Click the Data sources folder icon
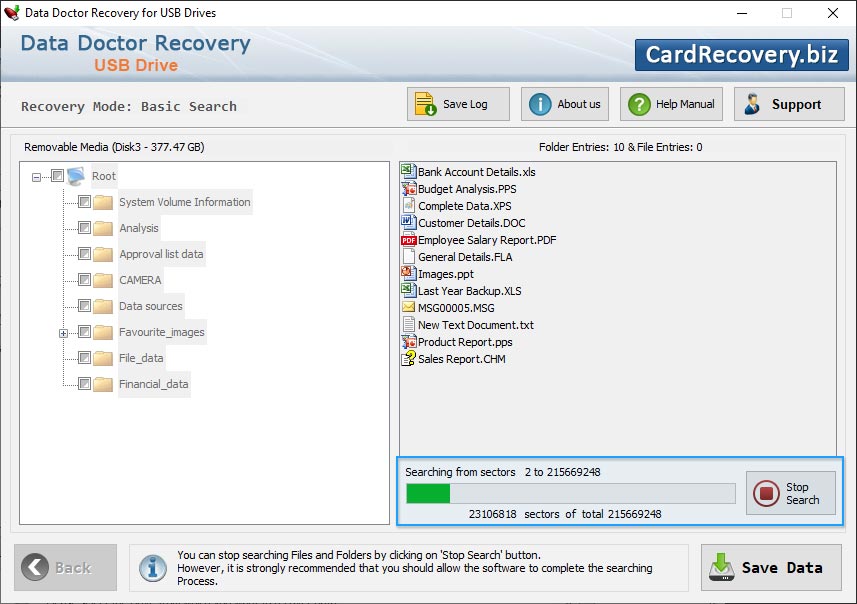 103,306
